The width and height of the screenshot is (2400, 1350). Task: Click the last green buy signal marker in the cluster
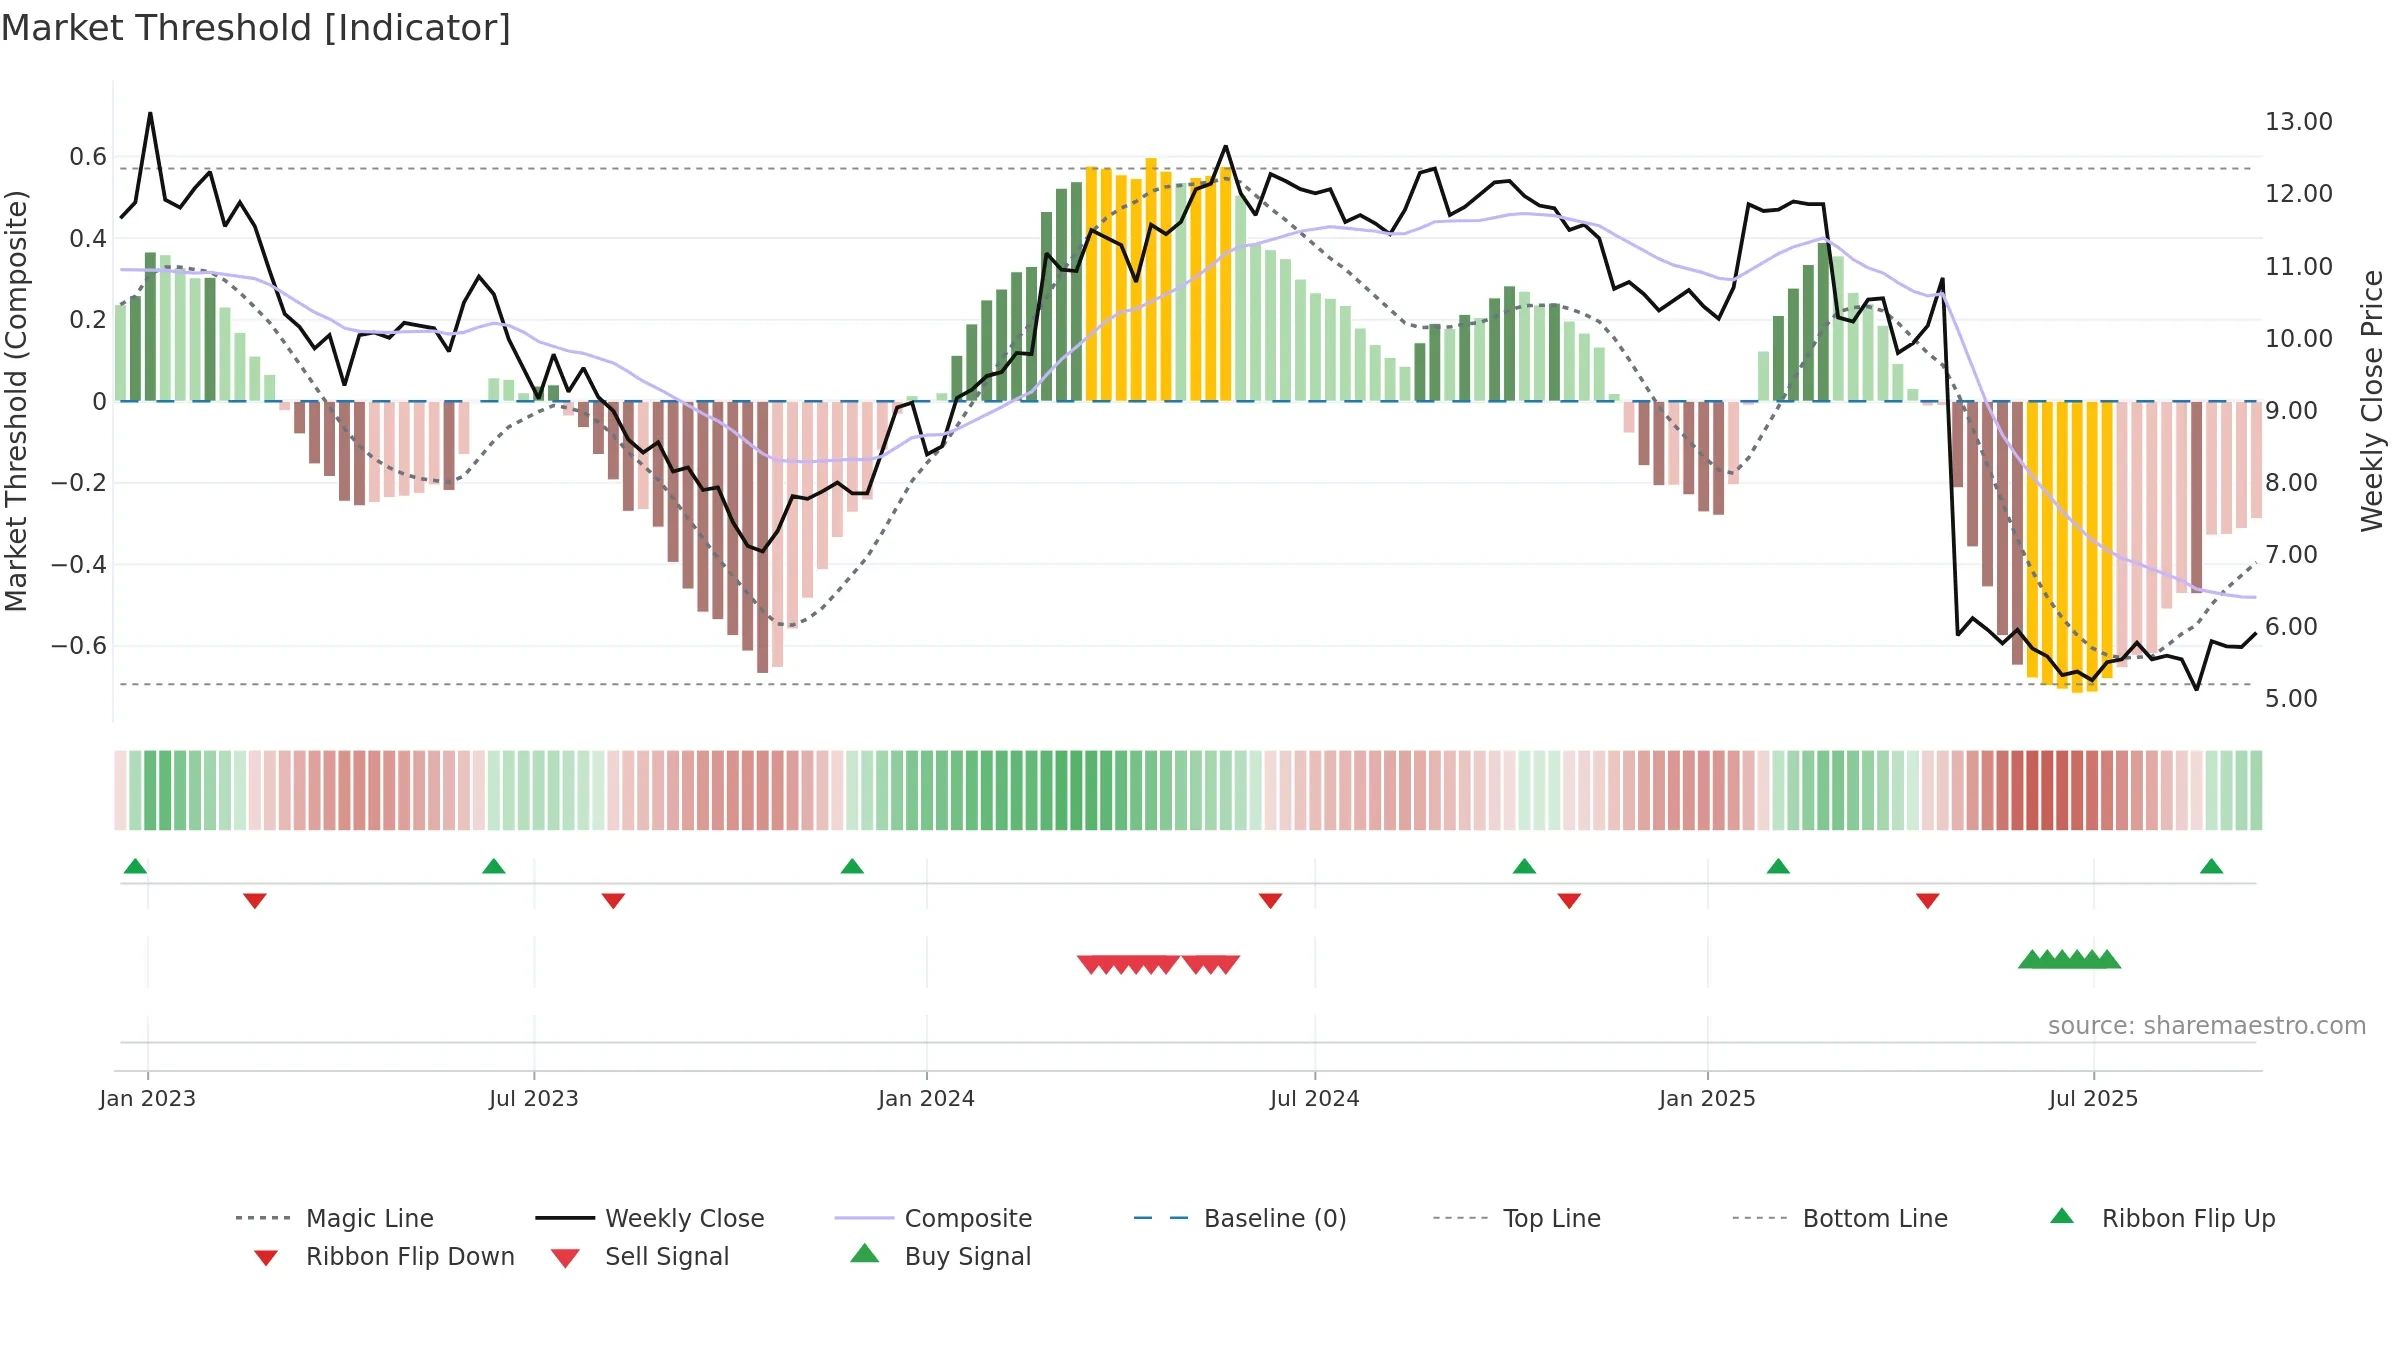coord(2107,959)
